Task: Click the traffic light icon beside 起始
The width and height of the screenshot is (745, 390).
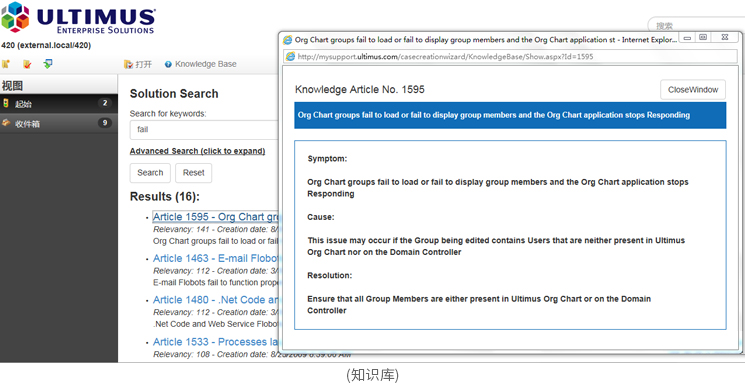Action: 6,103
